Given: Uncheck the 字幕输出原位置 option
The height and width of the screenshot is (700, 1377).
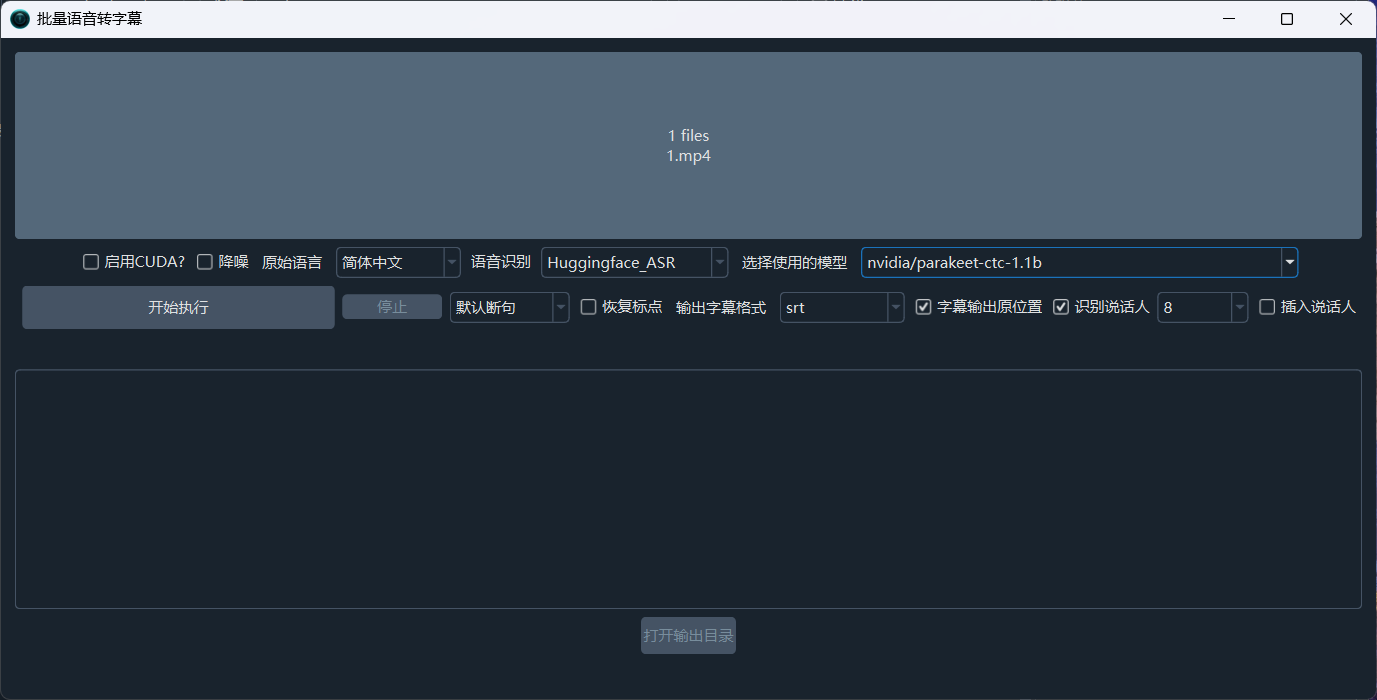Looking at the screenshot, I should (x=923, y=306).
